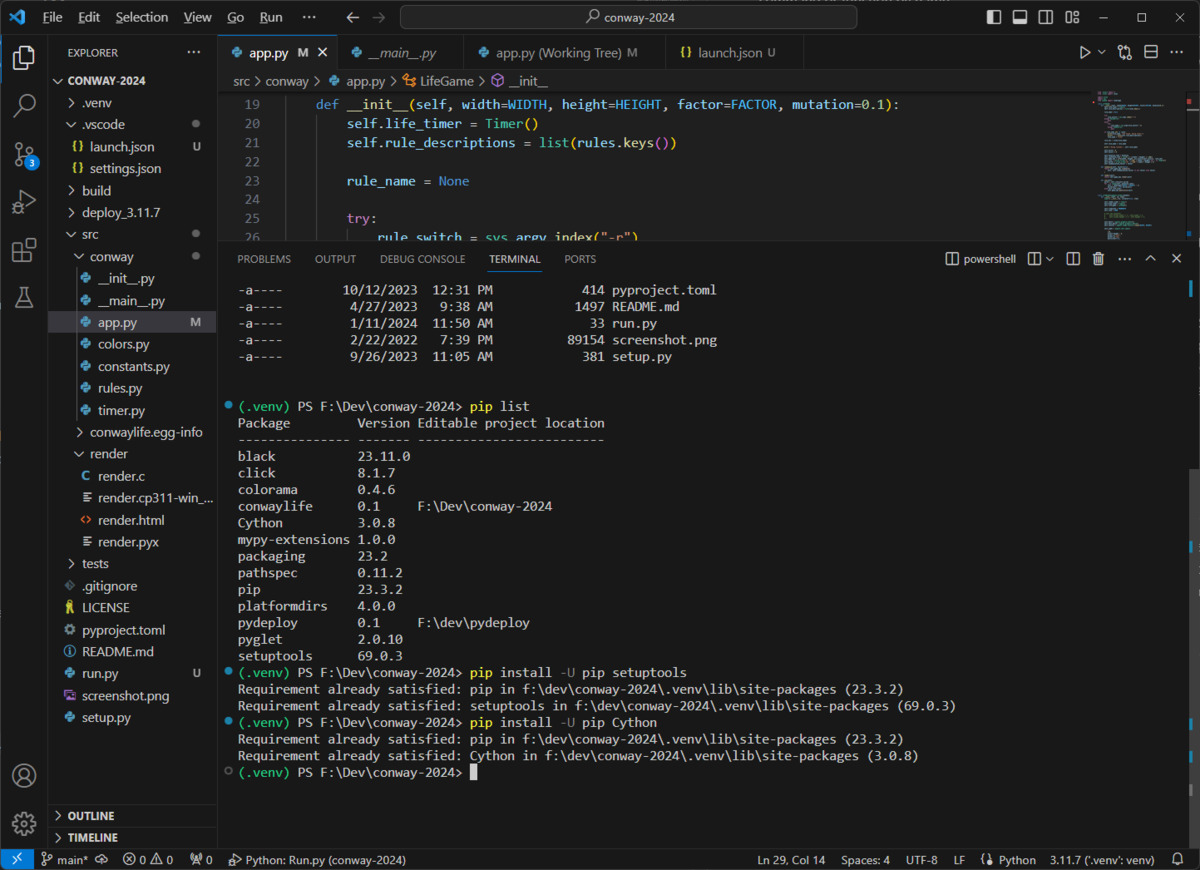Select Python interpreter 3.11.7 ('.venv')

pyautogui.click(x=1101, y=859)
